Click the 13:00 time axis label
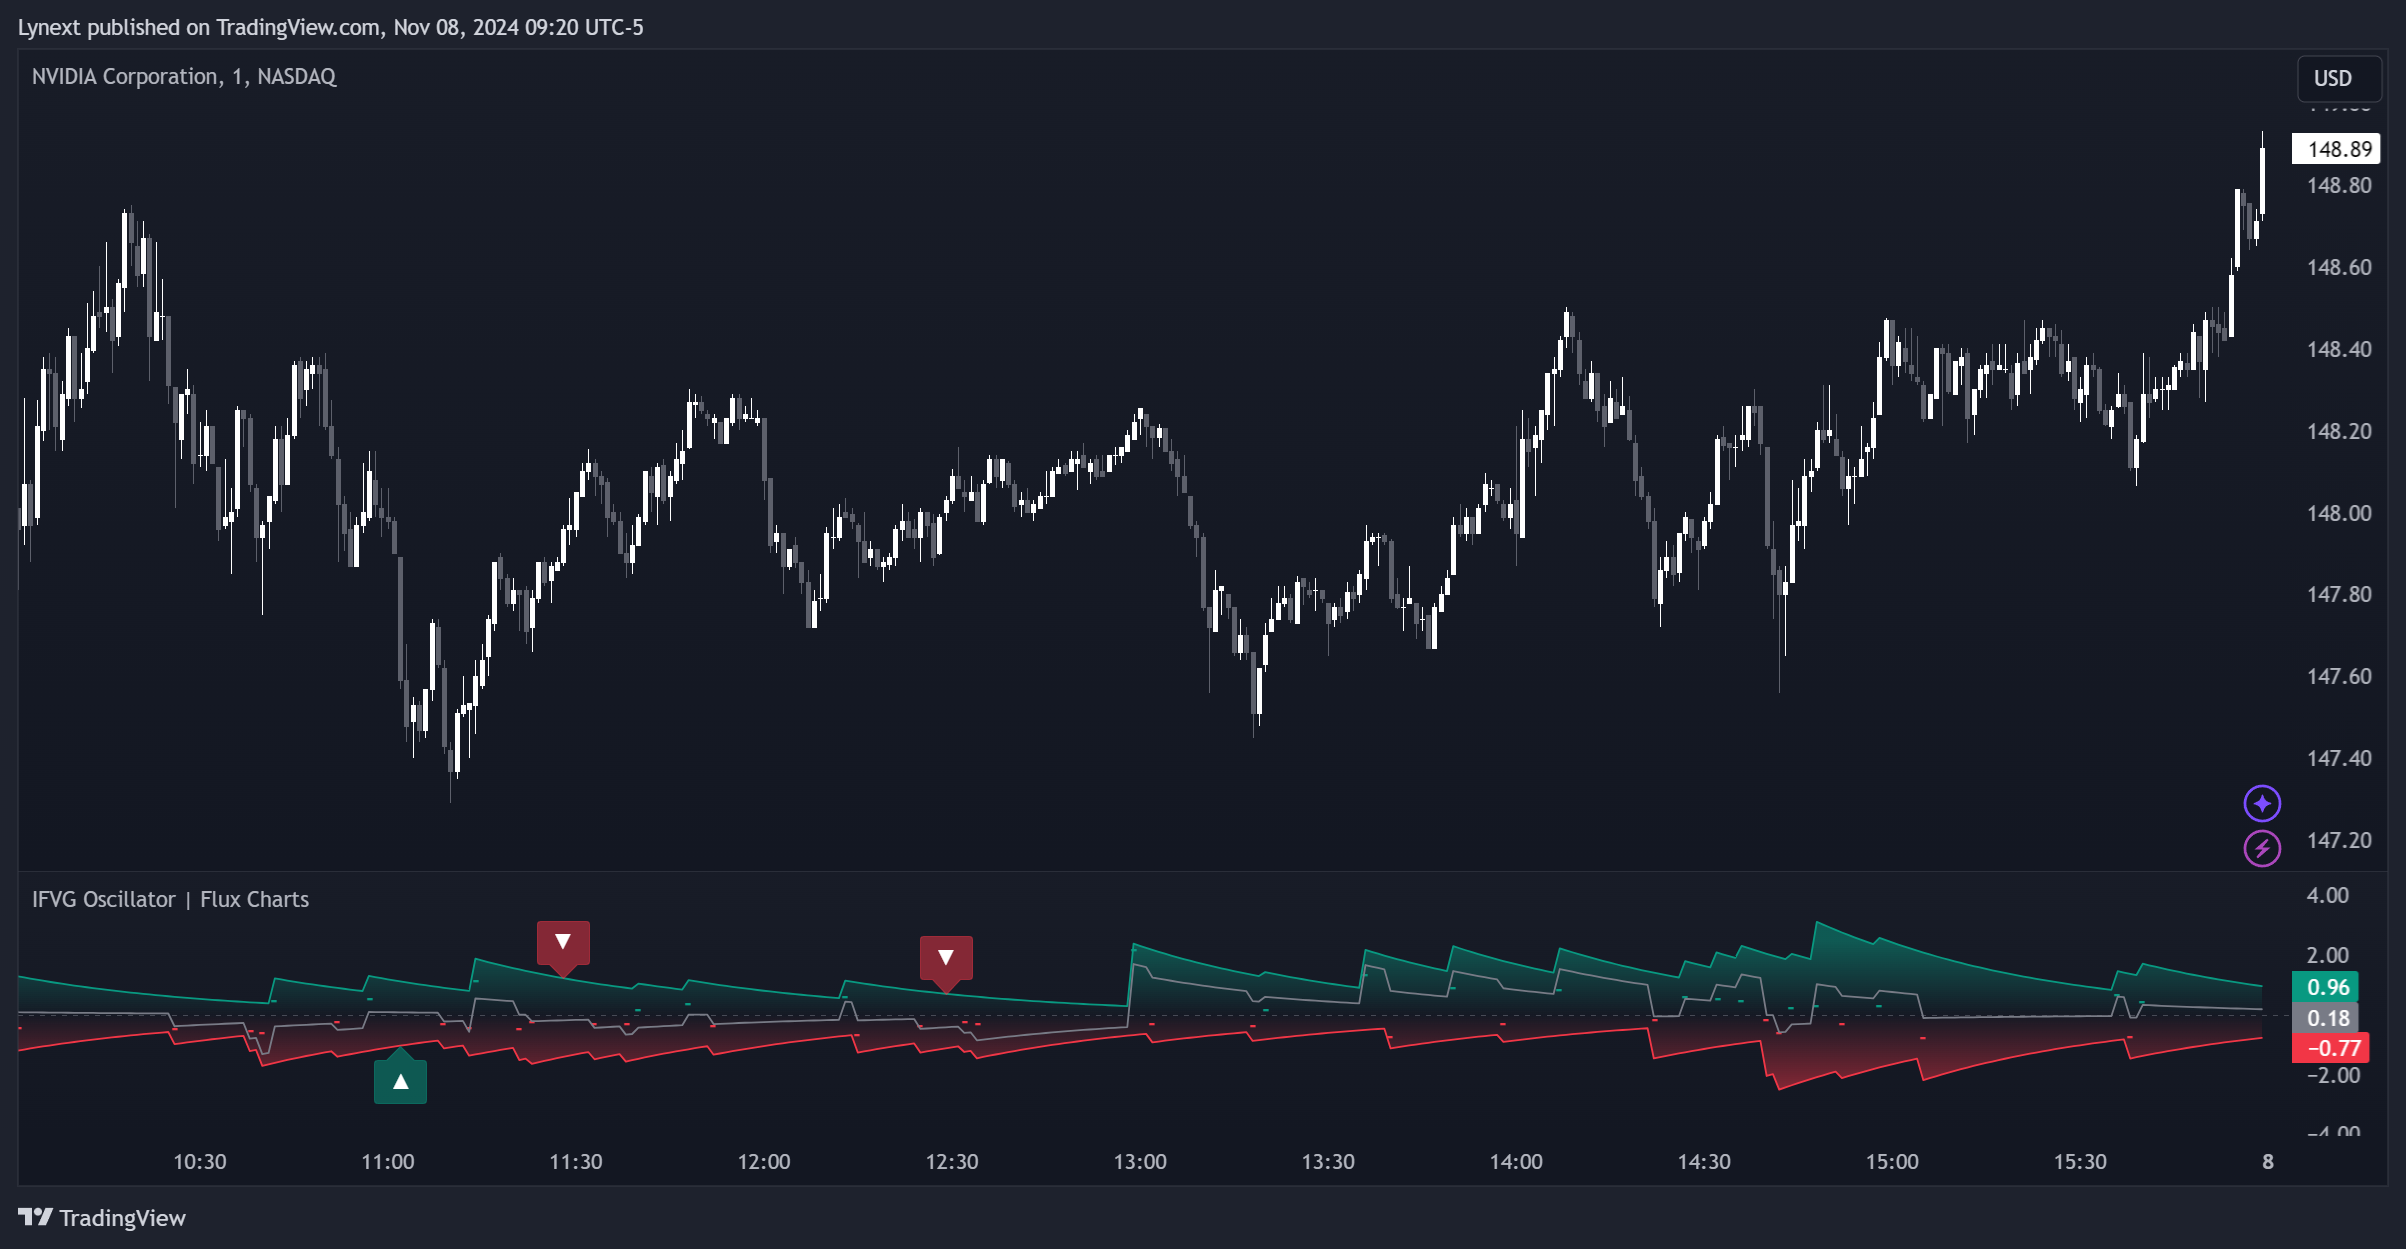The width and height of the screenshot is (2406, 1249). click(1140, 1161)
